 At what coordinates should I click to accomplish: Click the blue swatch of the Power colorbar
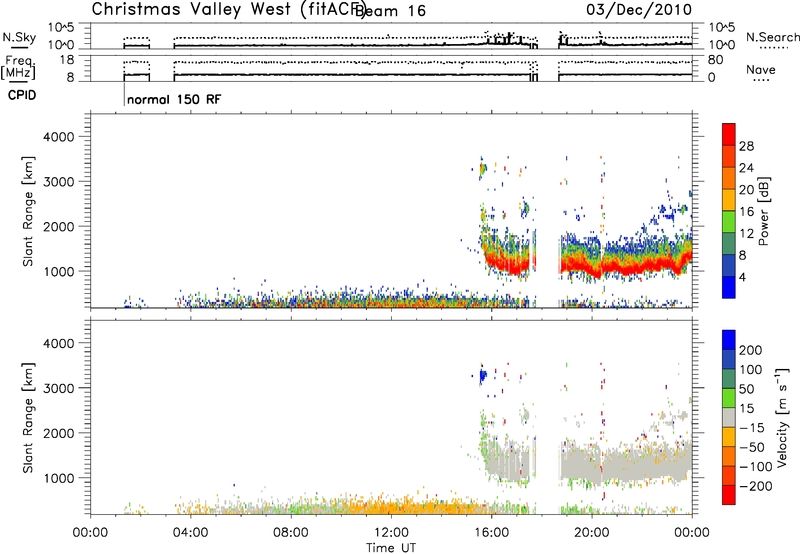click(x=729, y=287)
